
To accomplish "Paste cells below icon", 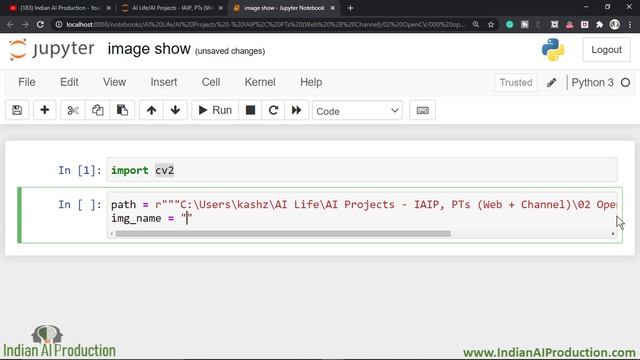I will [x=122, y=110].
